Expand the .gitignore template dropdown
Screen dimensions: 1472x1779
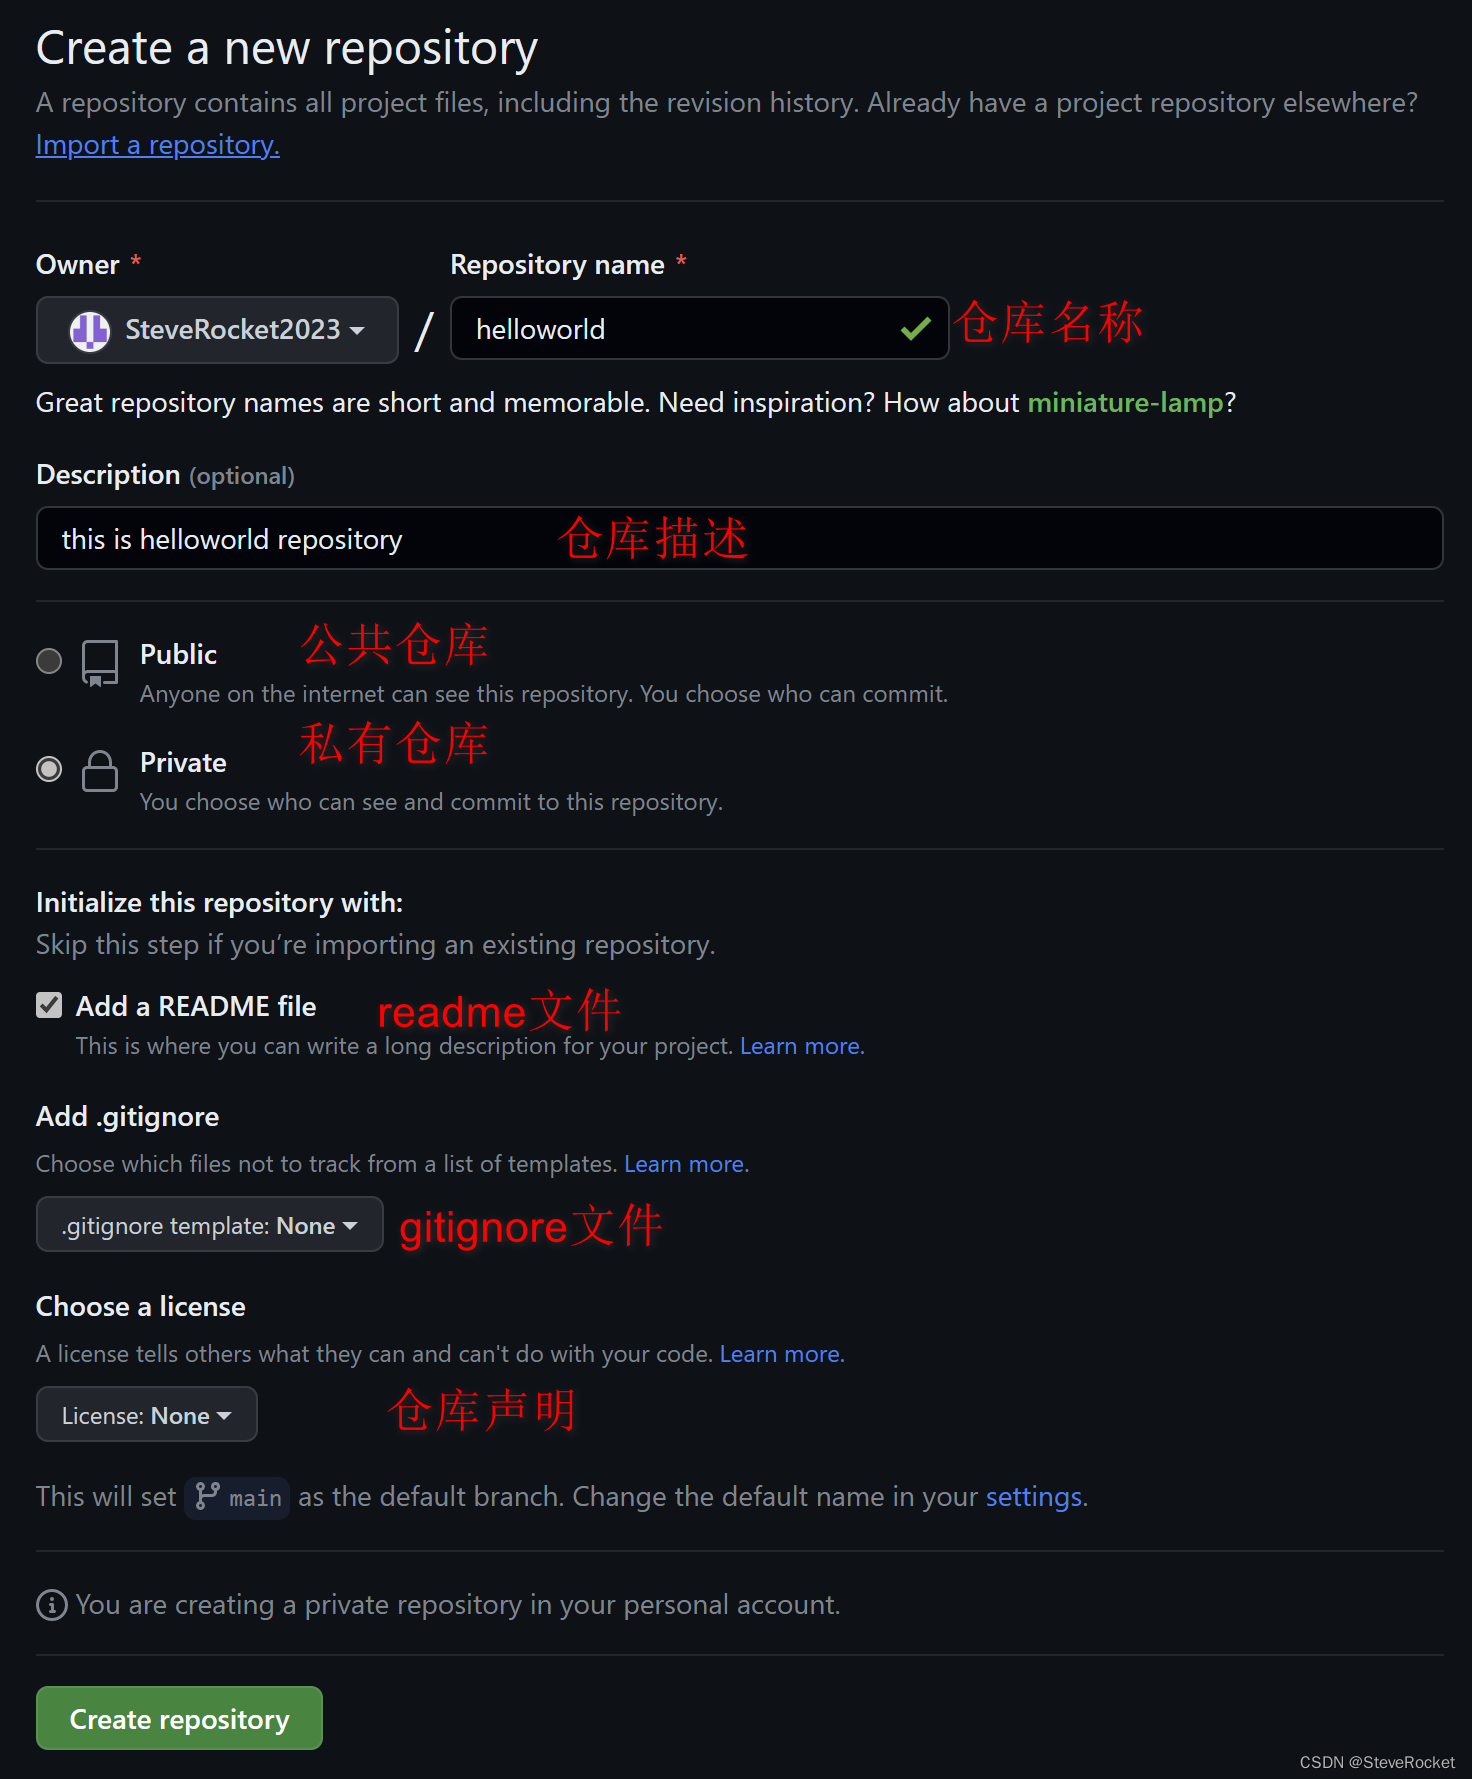(x=210, y=1224)
